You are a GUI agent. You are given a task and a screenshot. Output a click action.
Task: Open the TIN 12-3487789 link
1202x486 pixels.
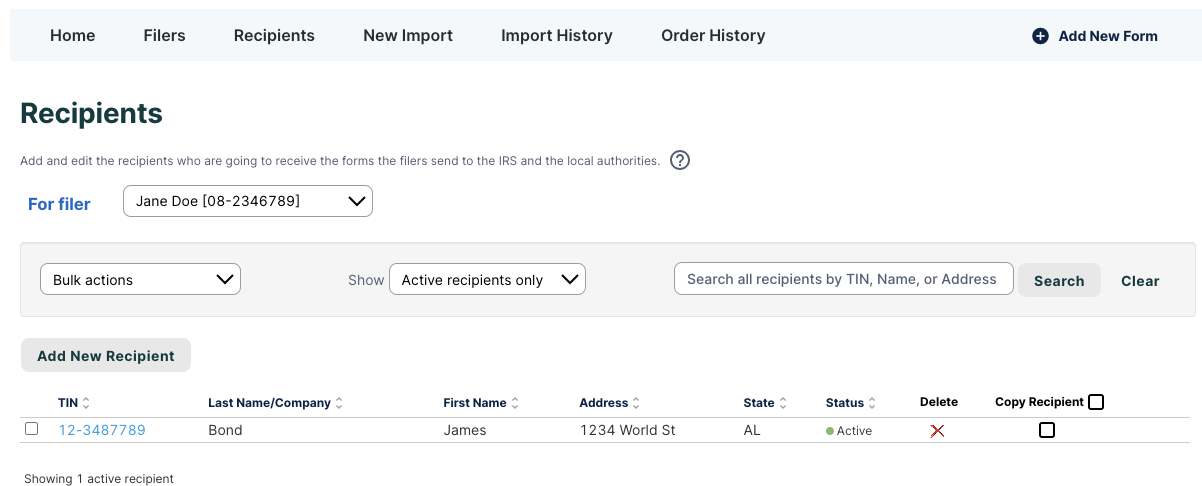[102, 430]
